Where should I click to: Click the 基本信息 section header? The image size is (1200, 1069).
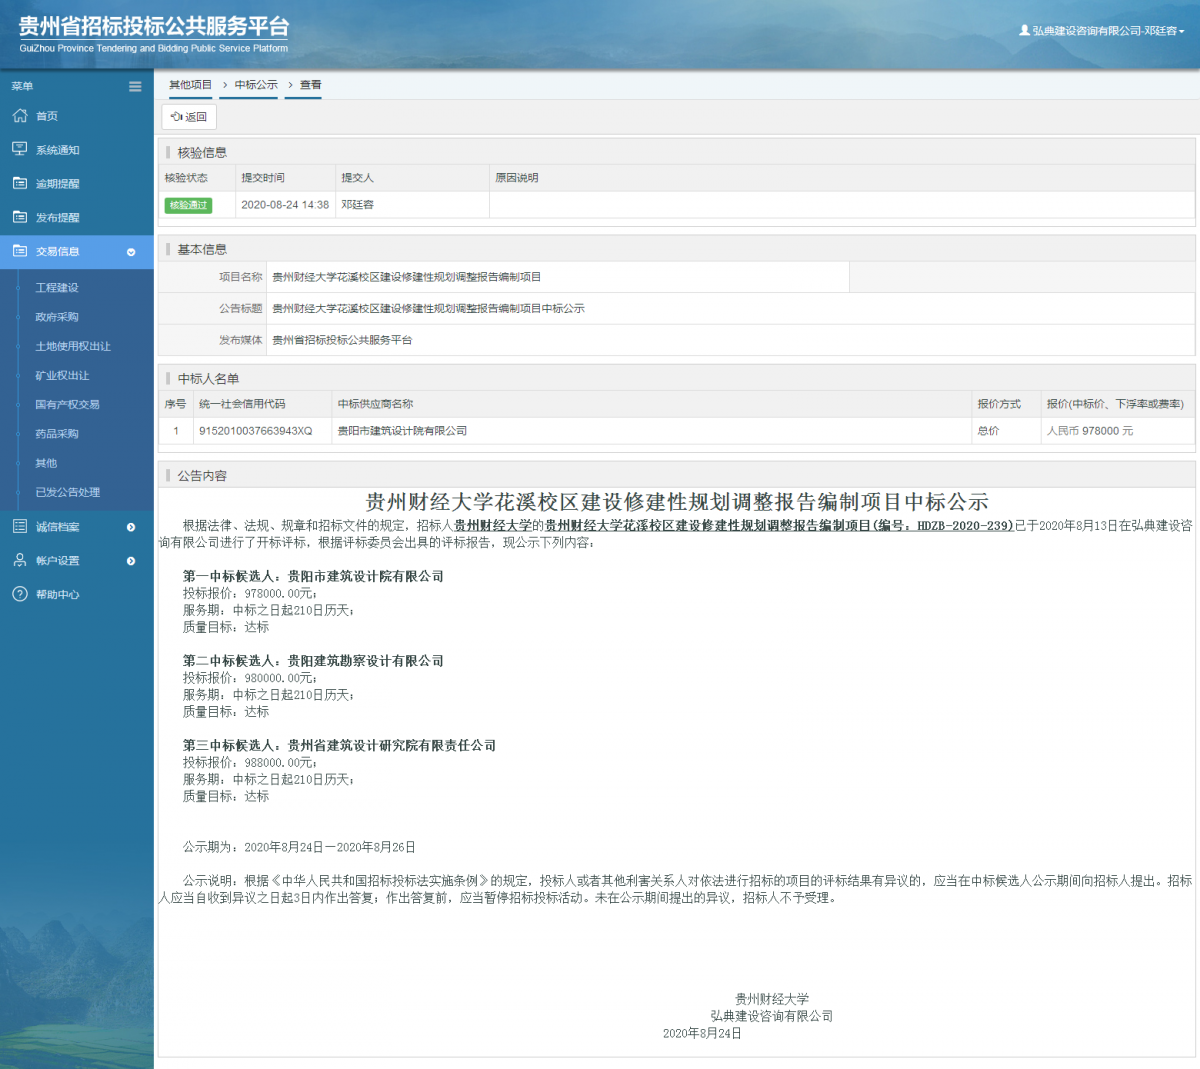tap(202, 250)
